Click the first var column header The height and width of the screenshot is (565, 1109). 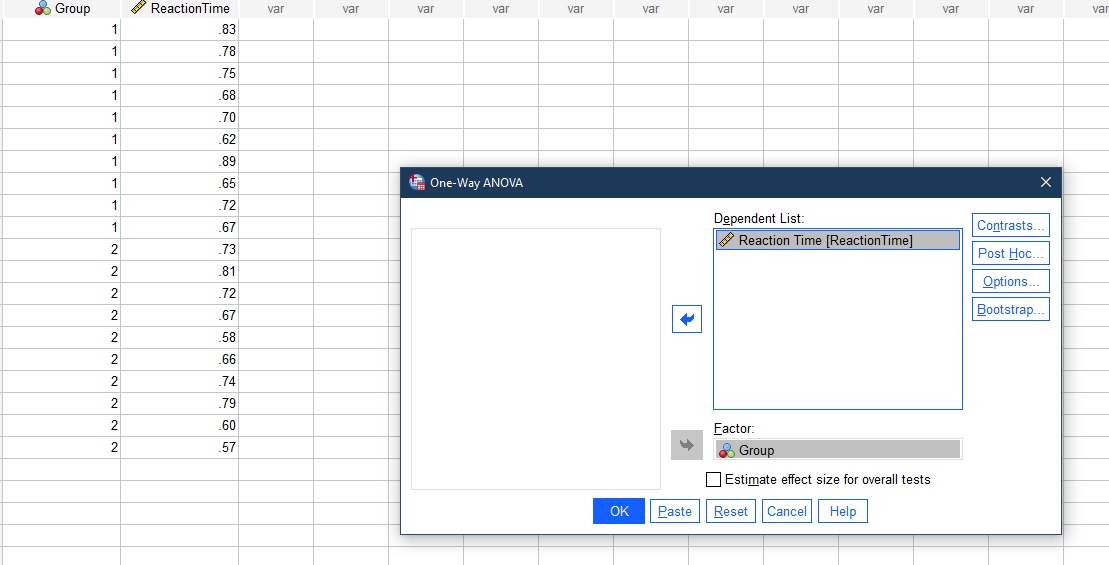[x=276, y=8]
